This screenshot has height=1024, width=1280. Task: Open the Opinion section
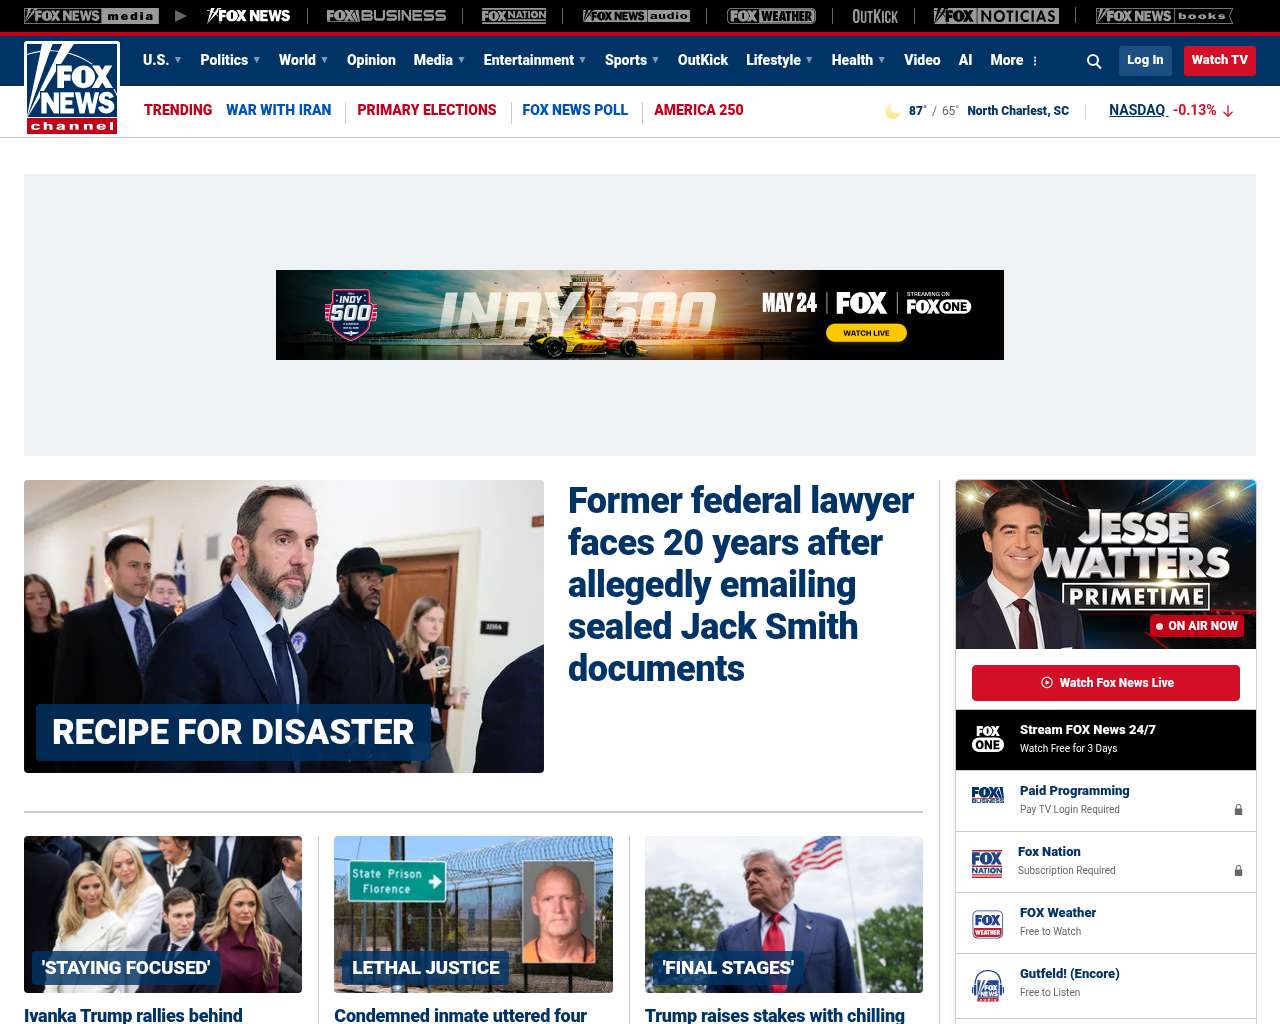click(x=371, y=60)
